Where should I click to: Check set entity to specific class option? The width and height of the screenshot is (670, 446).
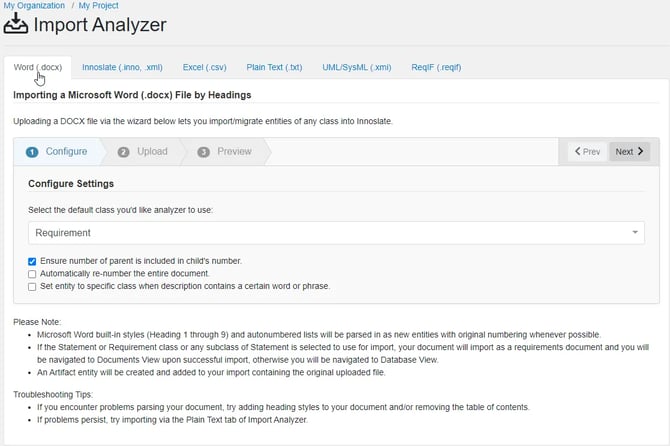pos(32,287)
